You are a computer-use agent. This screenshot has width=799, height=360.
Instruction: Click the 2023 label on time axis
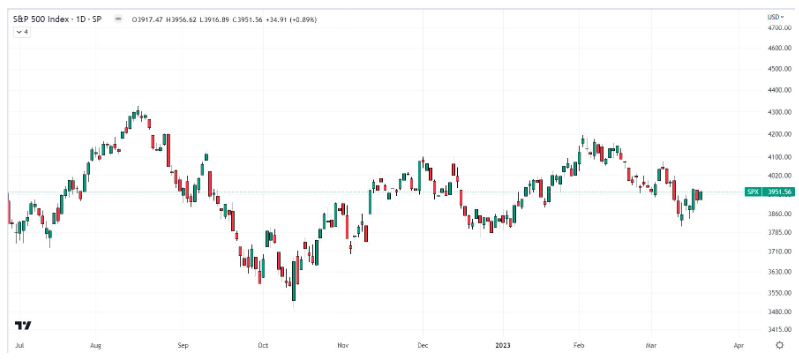pos(503,346)
